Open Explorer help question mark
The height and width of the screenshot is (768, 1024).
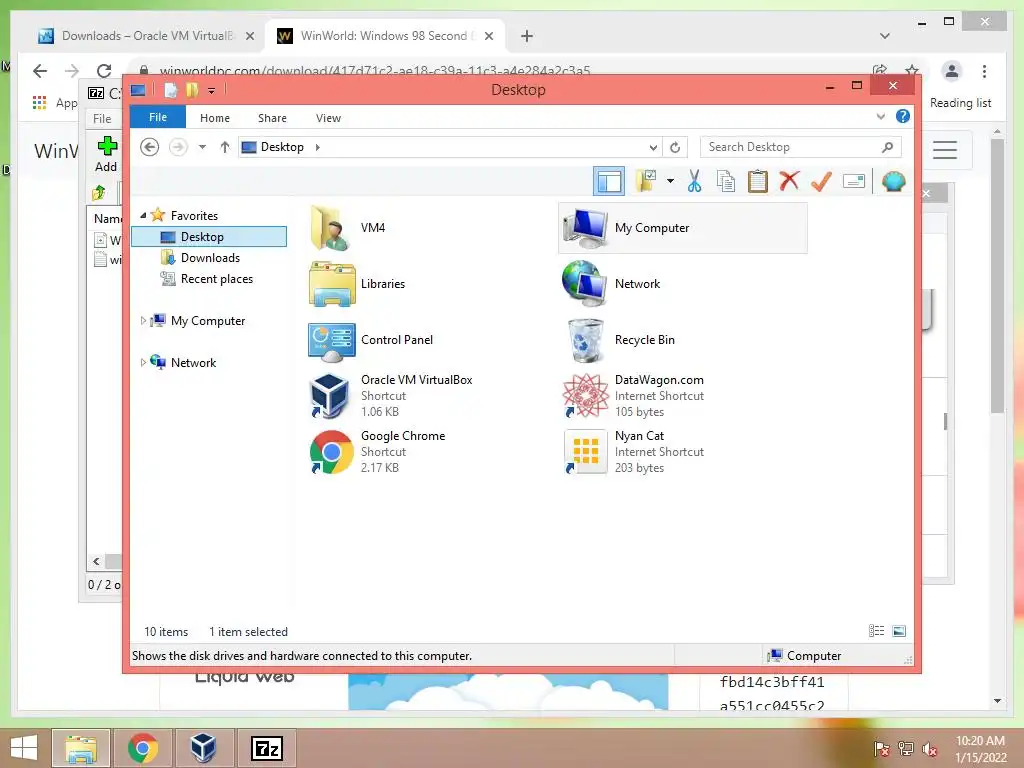[x=903, y=116]
